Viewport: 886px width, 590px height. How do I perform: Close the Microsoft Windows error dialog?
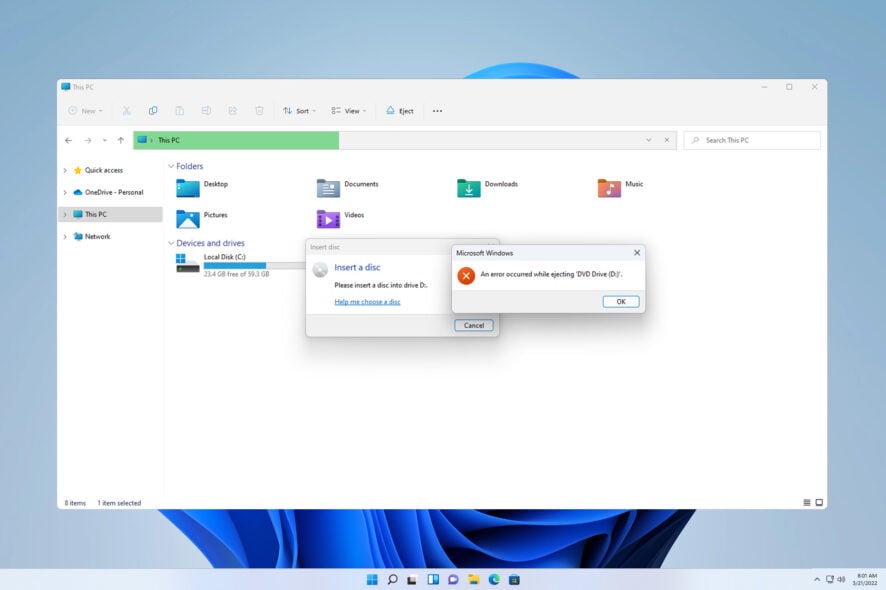click(637, 253)
